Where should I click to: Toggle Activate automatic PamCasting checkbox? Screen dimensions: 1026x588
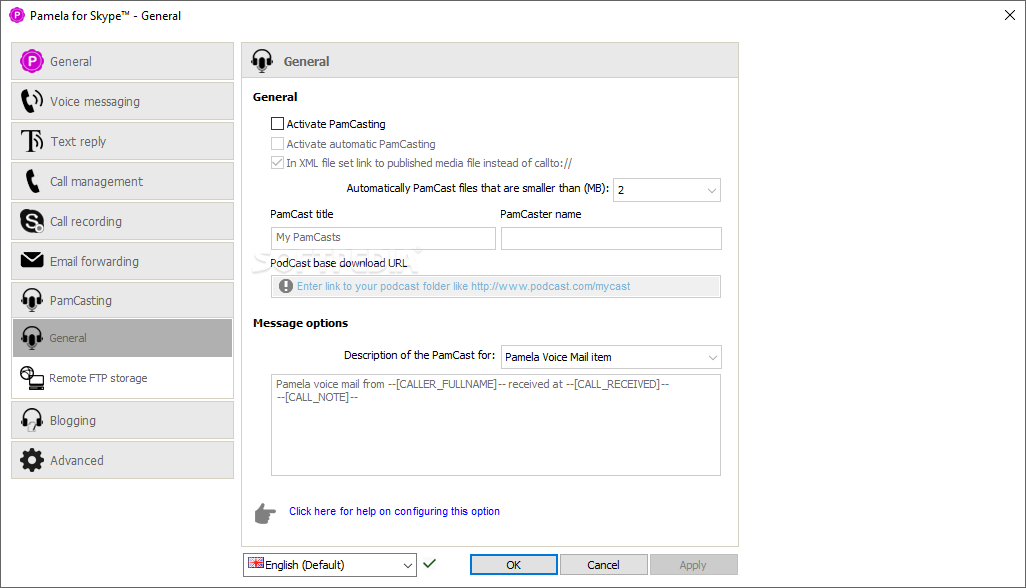(x=277, y=144)
